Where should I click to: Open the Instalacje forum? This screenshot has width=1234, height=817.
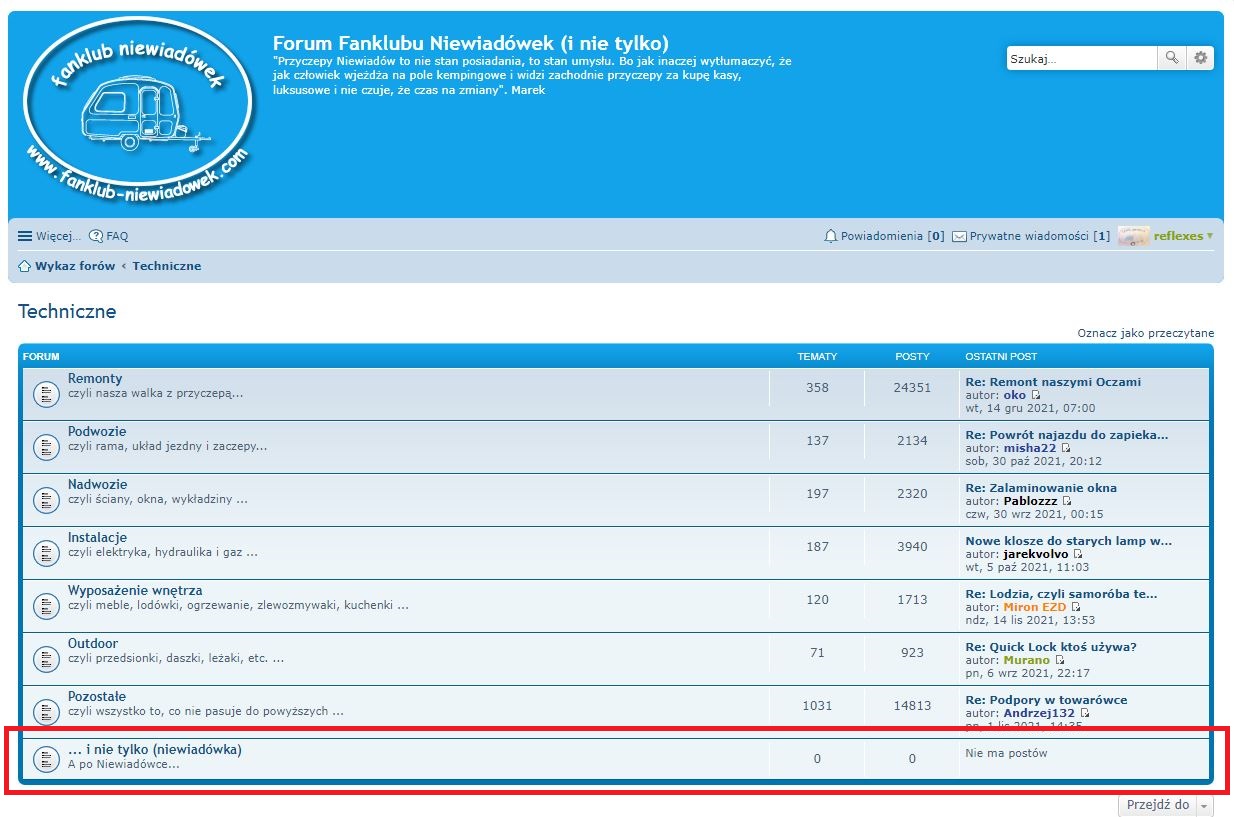97,538
